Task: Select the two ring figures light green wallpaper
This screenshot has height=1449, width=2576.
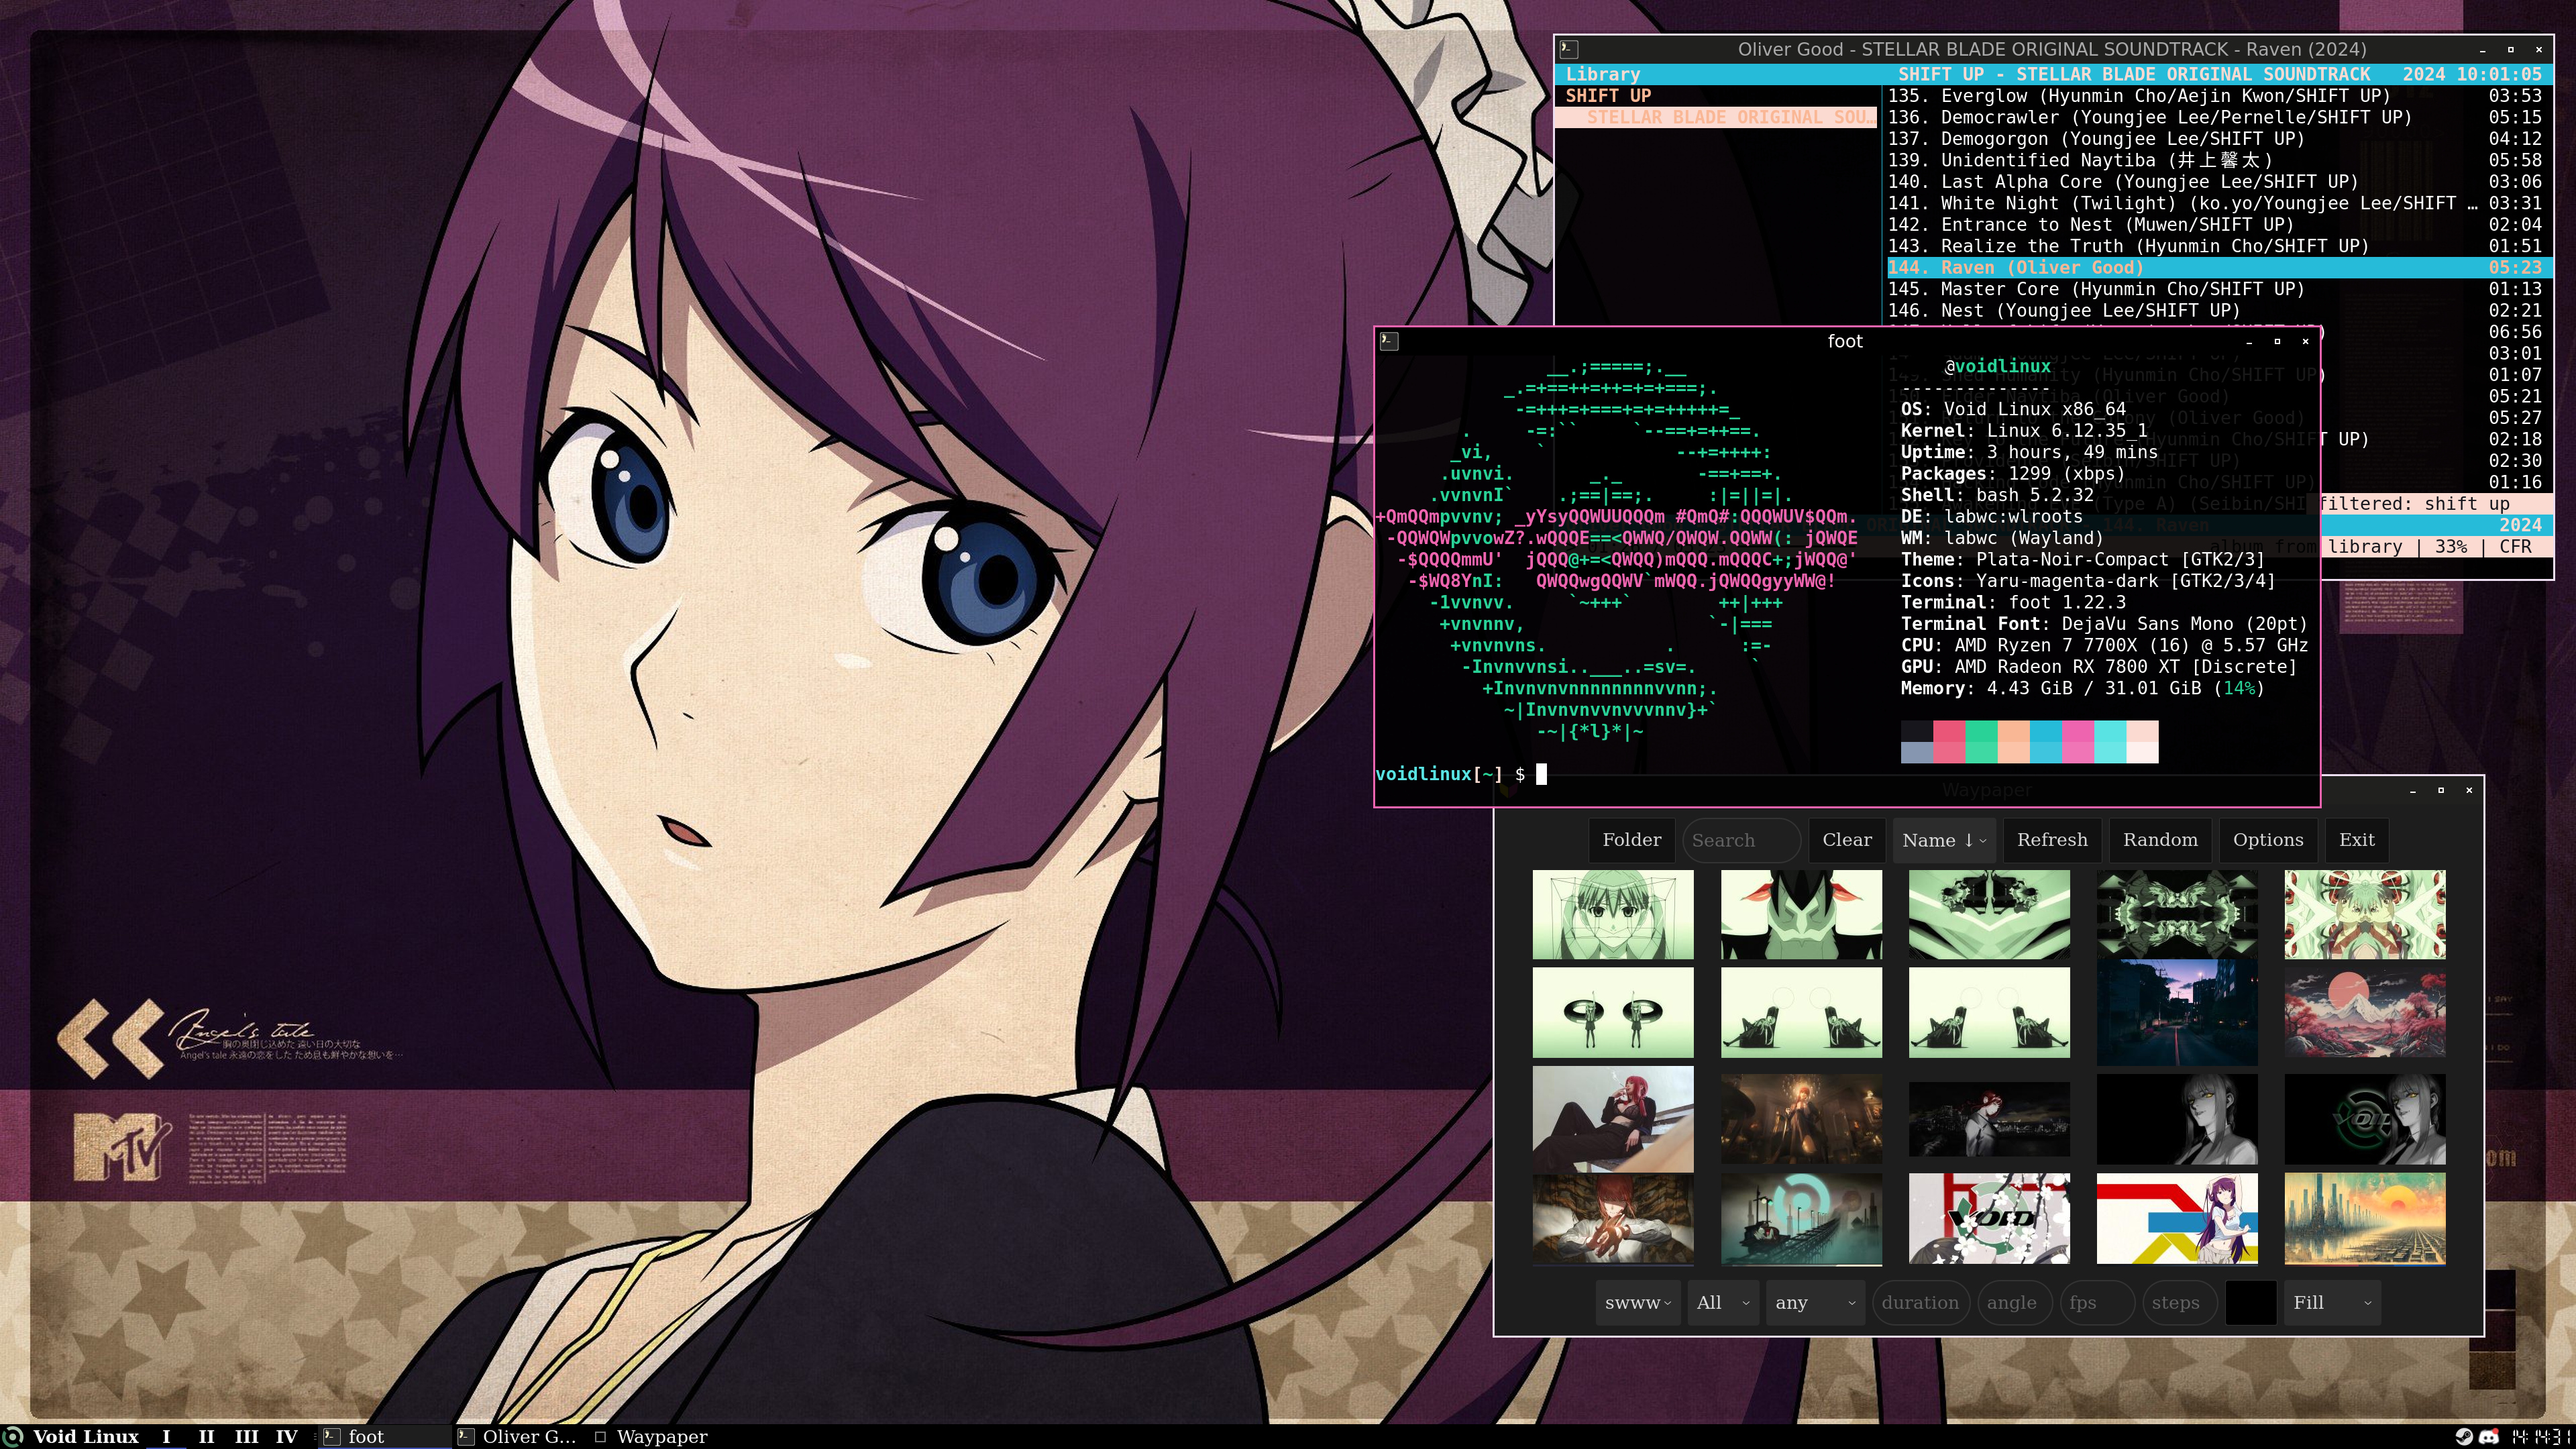Action: pos(1613,1012)
